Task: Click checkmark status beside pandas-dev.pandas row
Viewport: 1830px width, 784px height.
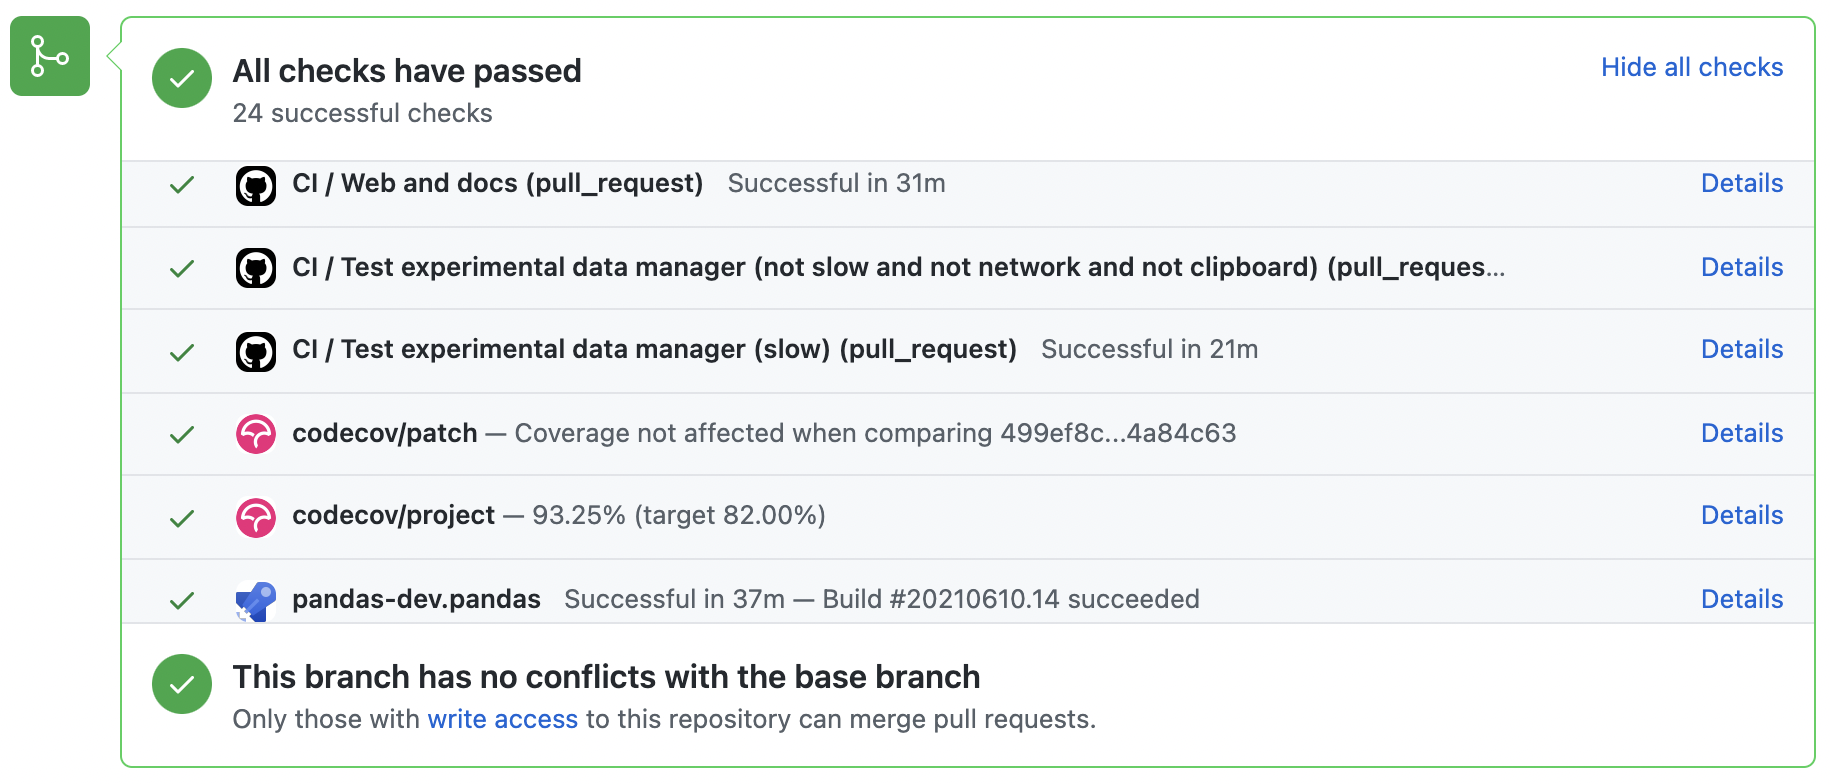Action: click(182, 601)
